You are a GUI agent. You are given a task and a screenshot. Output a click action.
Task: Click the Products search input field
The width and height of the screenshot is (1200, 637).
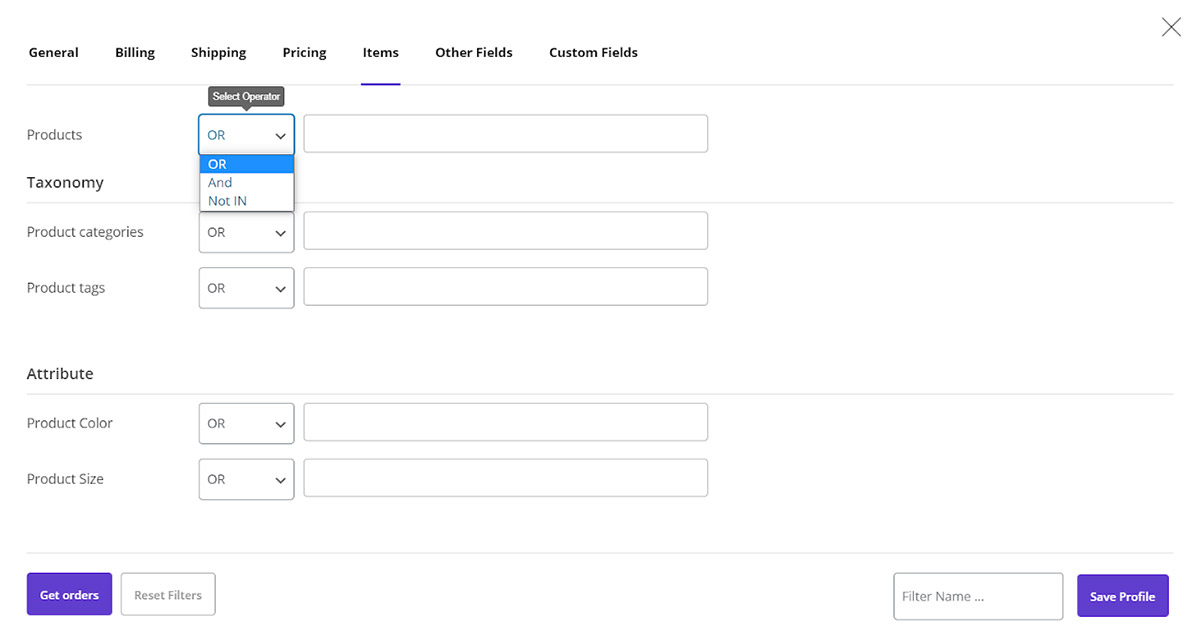coord(505,134)
